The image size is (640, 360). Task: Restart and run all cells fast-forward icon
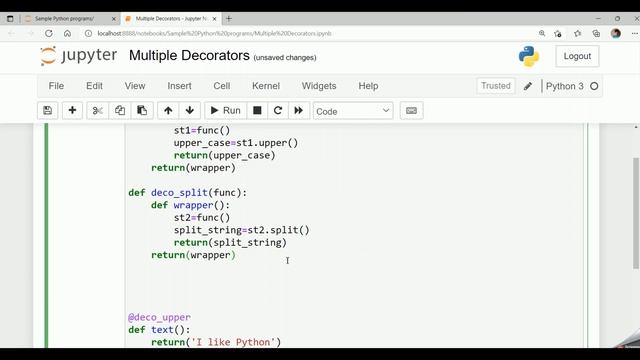[299, 111]
